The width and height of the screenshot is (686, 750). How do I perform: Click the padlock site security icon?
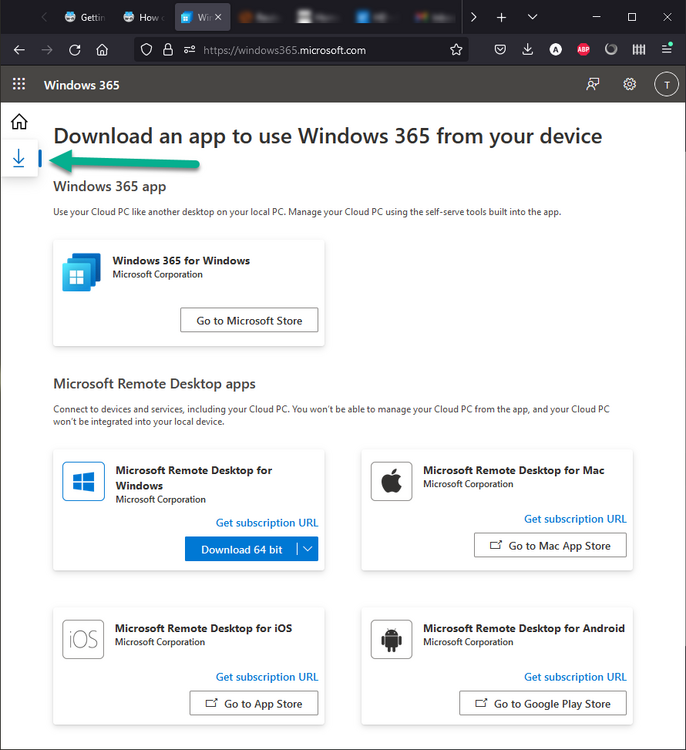pos(167,50)
